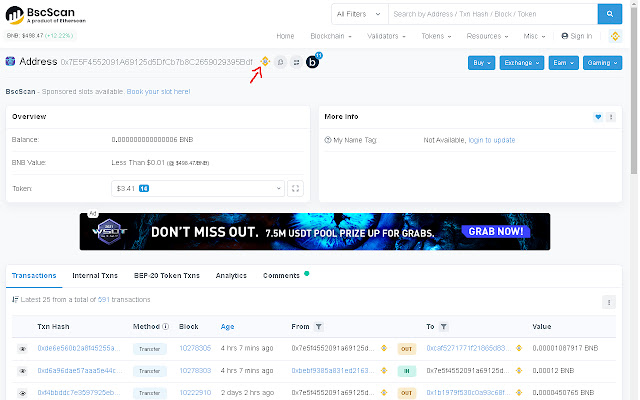Click BNB icon after 0xbebf9385a831ed2163 address
640x400 pixels.
(385, 371)
